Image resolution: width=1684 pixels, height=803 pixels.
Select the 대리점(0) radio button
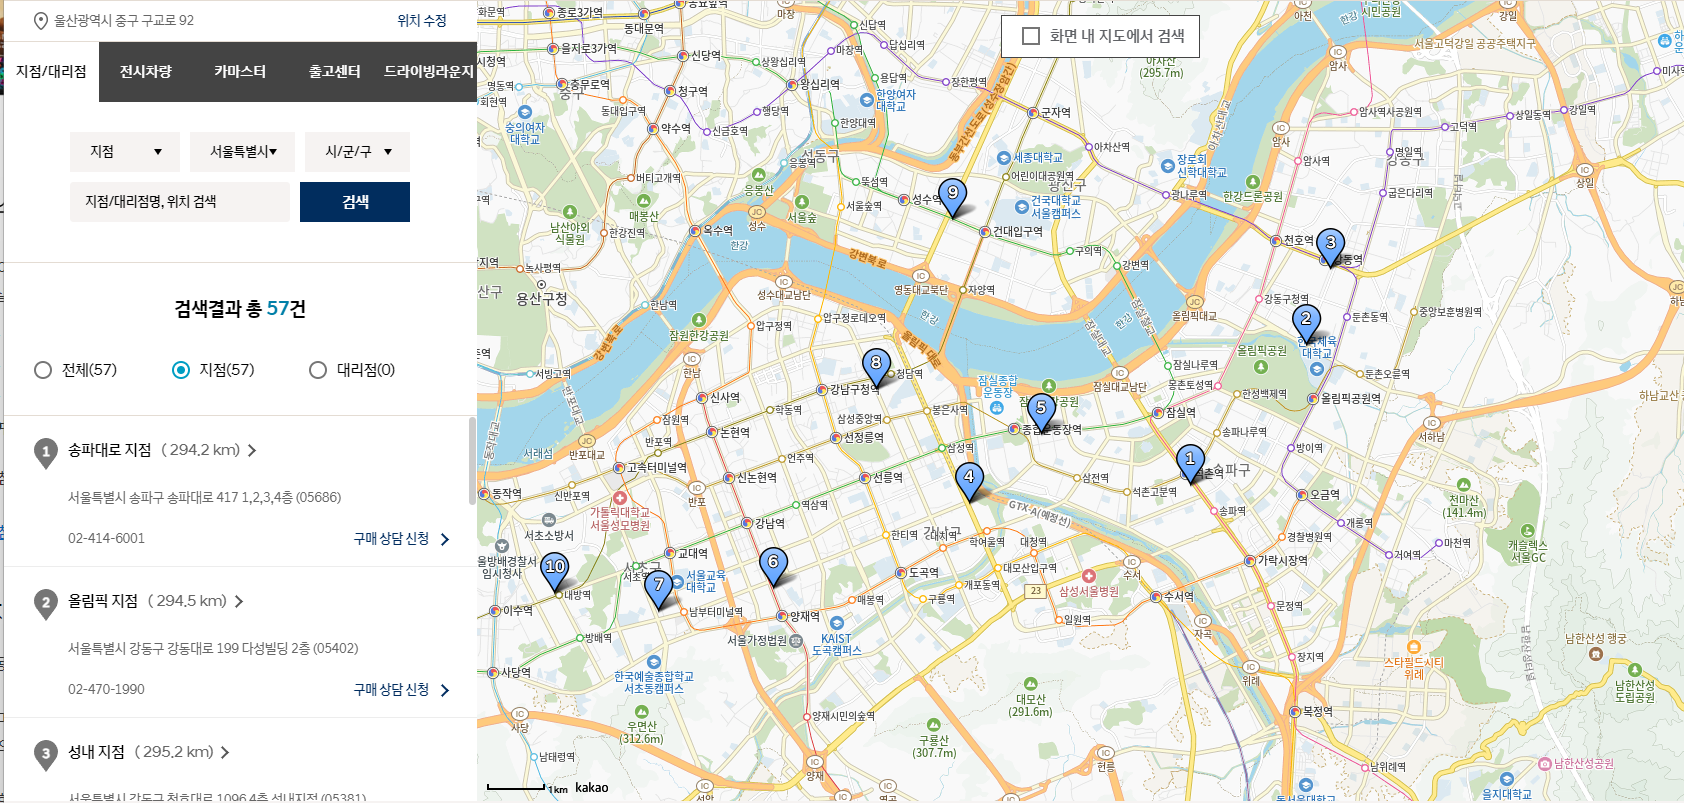318,370
